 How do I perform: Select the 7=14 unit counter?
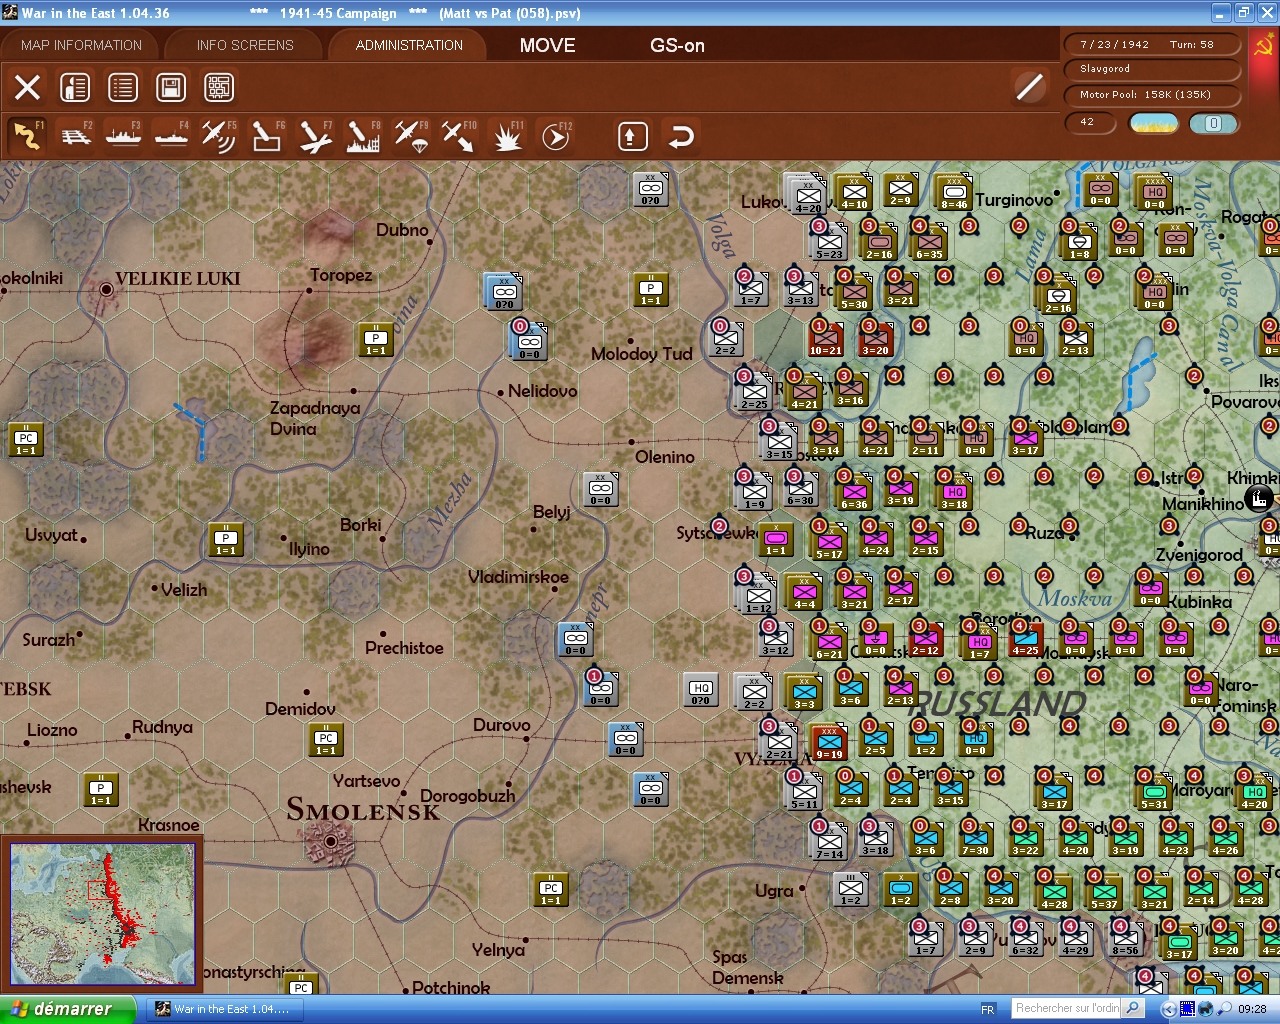(829, 842)
